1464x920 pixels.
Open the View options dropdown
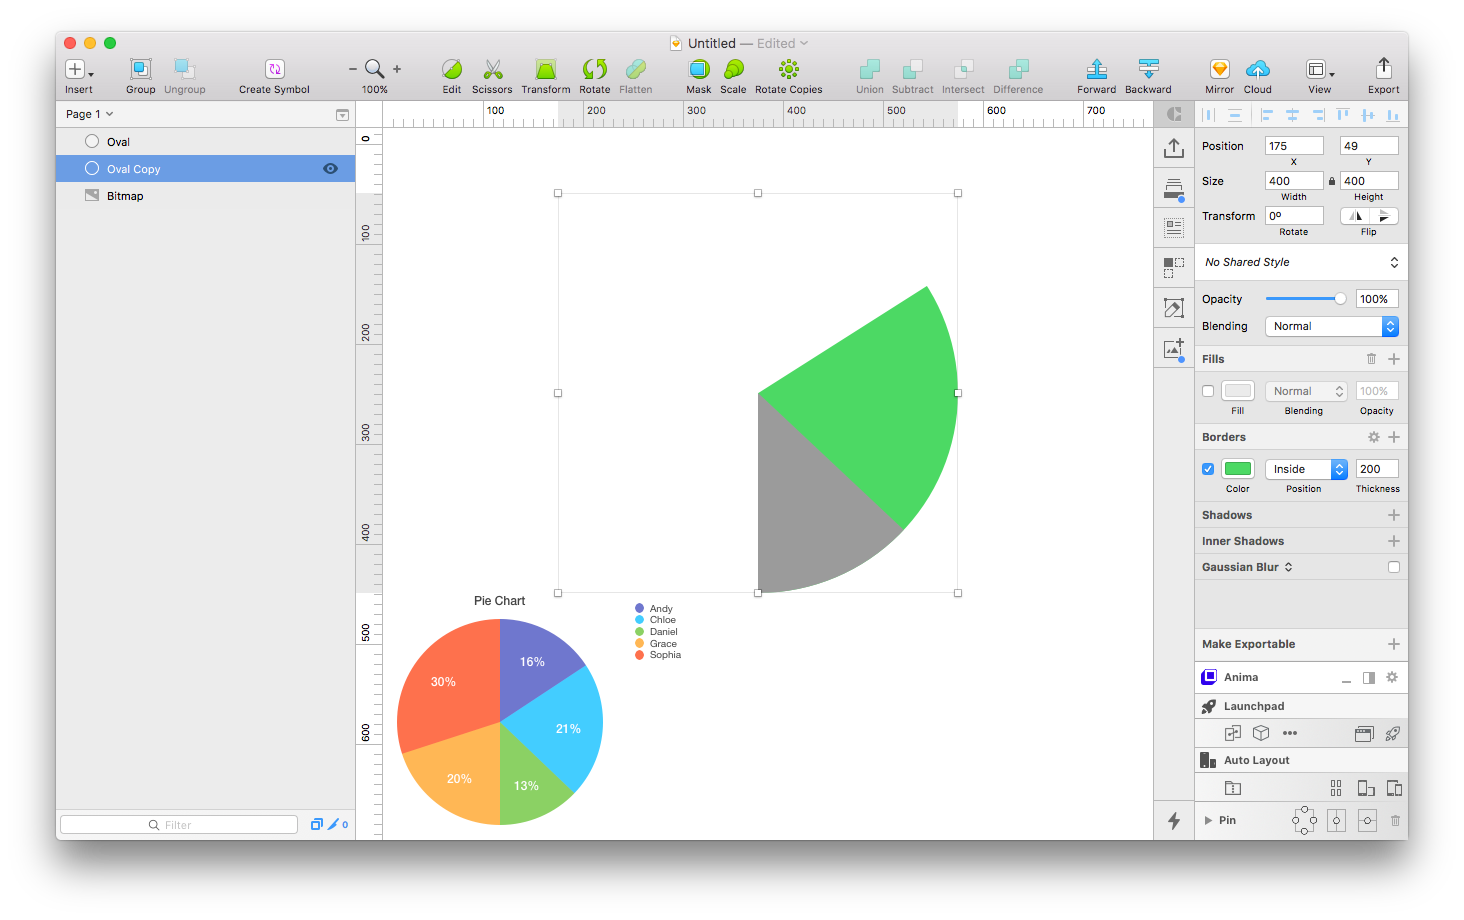(x=1320, y=69)
